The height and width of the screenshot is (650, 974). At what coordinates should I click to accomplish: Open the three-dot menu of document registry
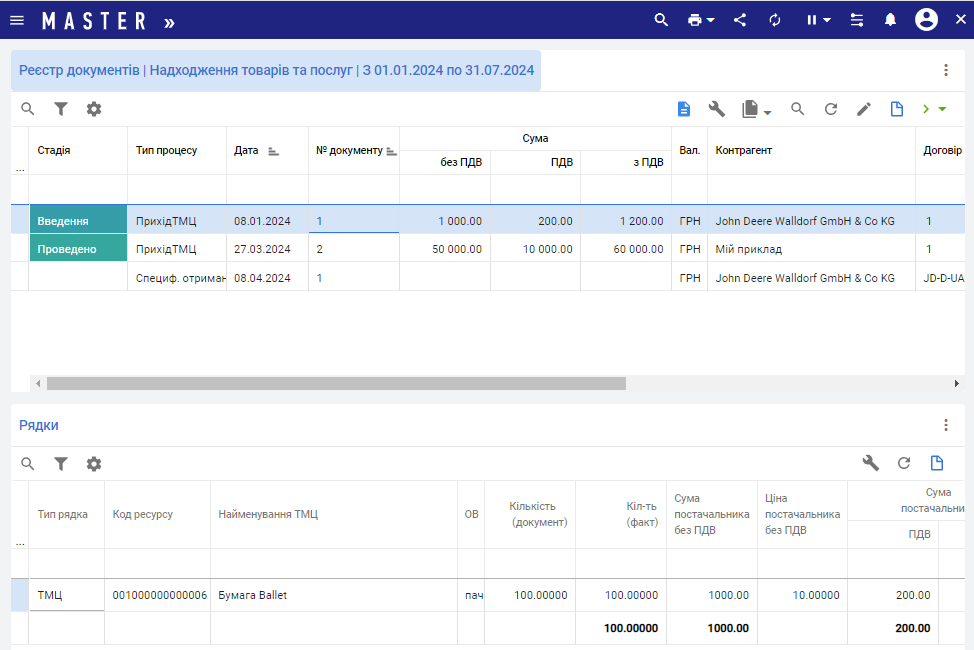click(946, 70)
